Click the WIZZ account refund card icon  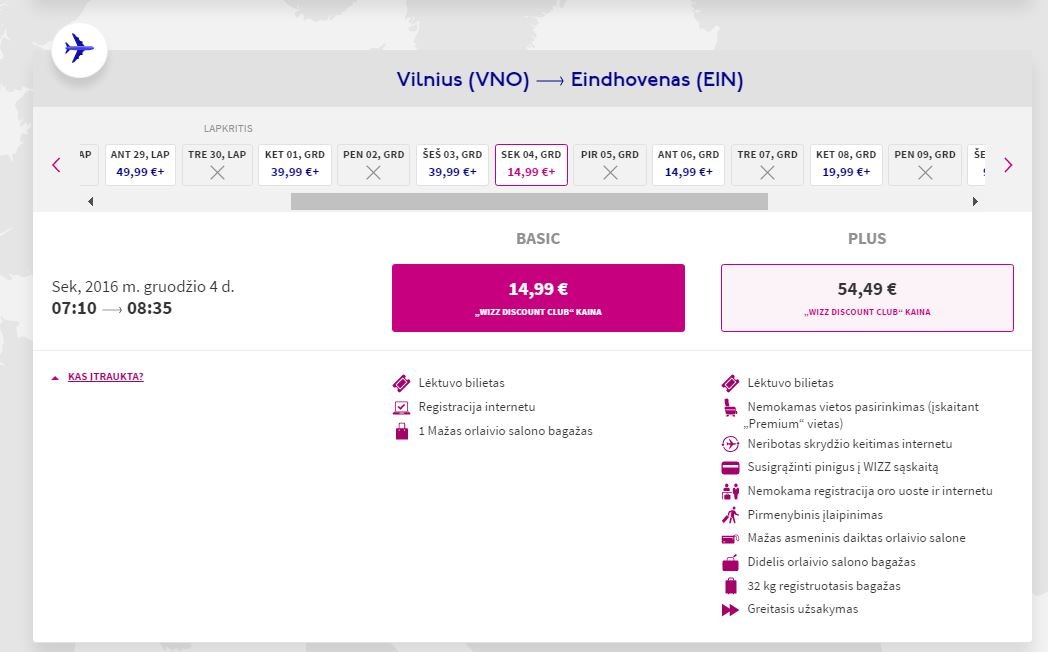731,468
